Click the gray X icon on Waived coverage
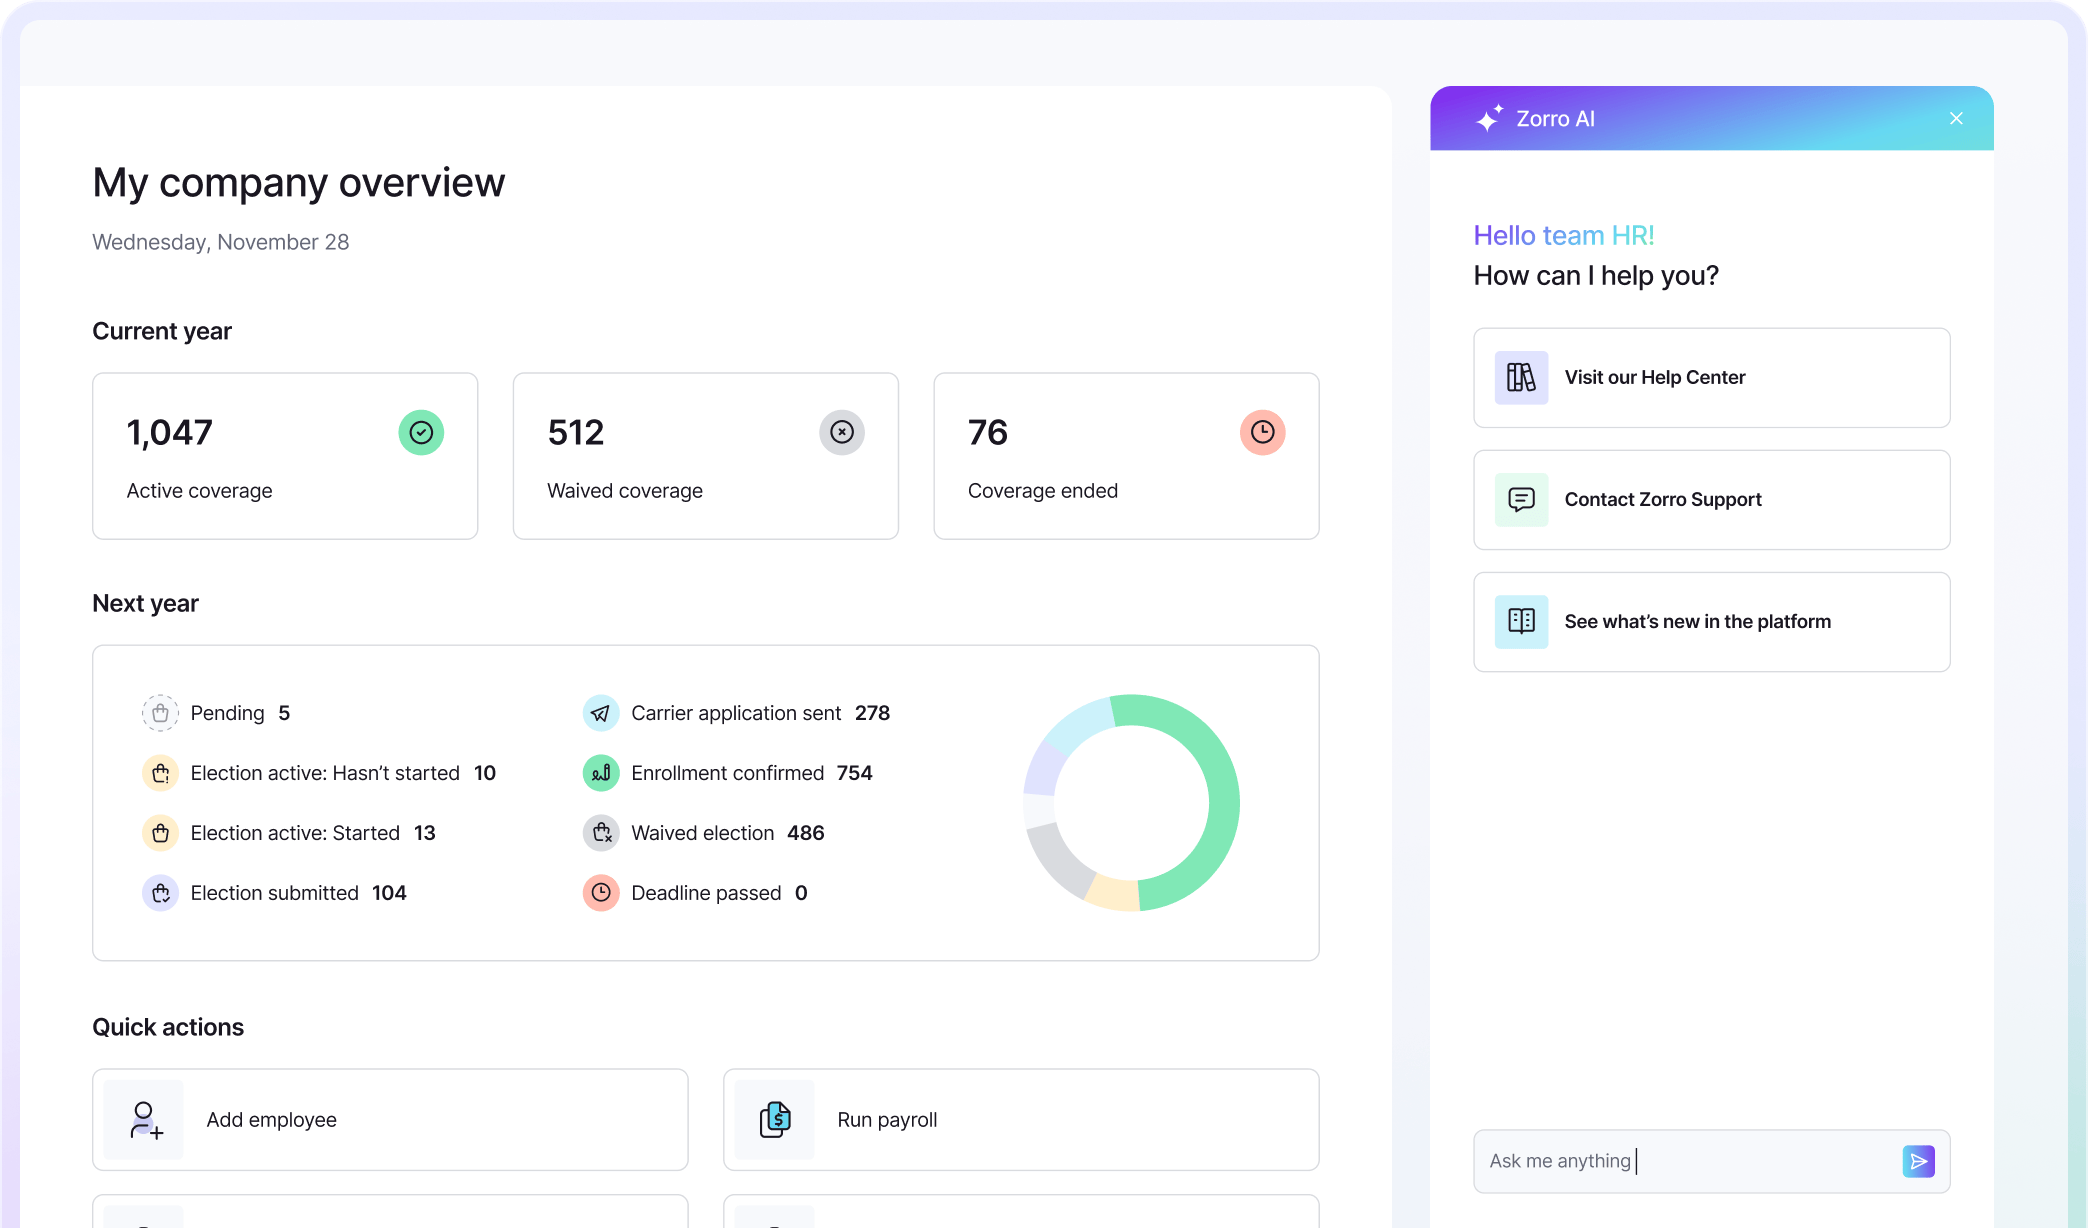 tap(842, 432)
